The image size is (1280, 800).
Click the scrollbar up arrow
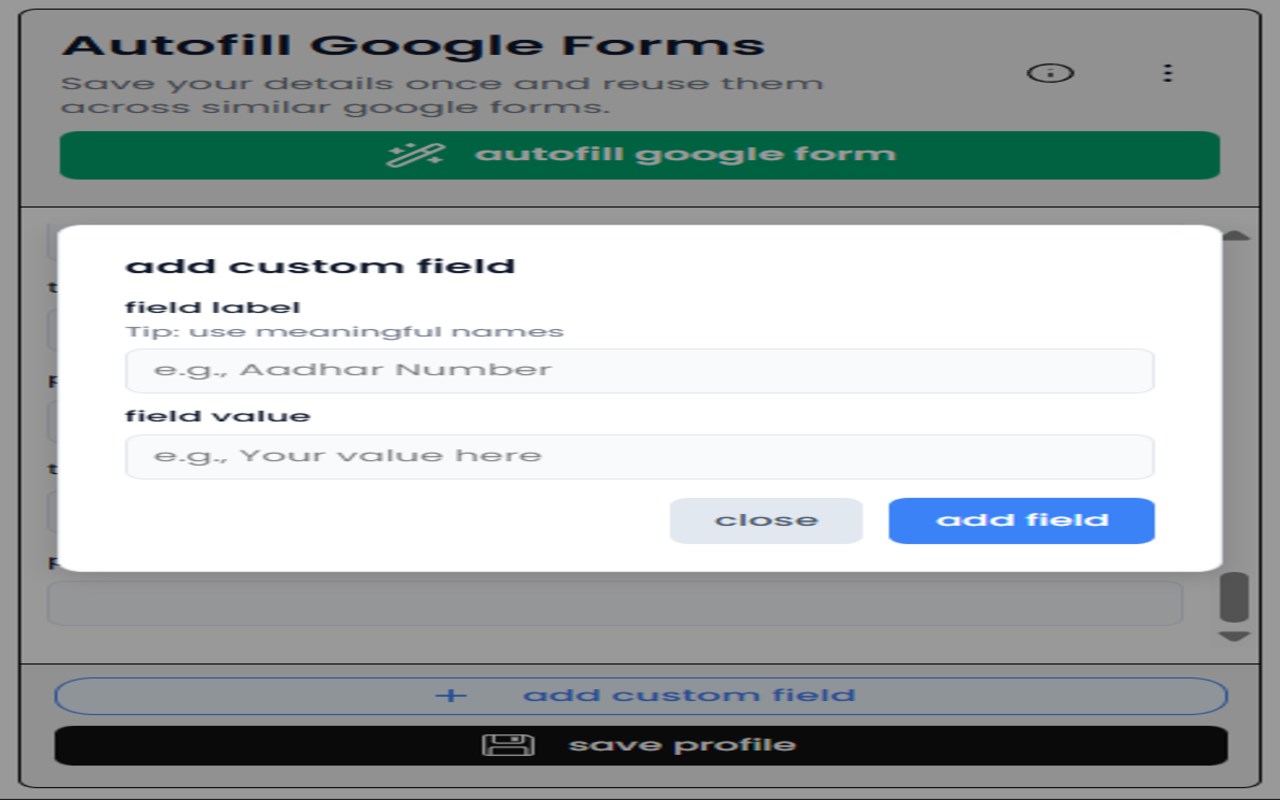pyautogui.click(x=1236, y=235)
